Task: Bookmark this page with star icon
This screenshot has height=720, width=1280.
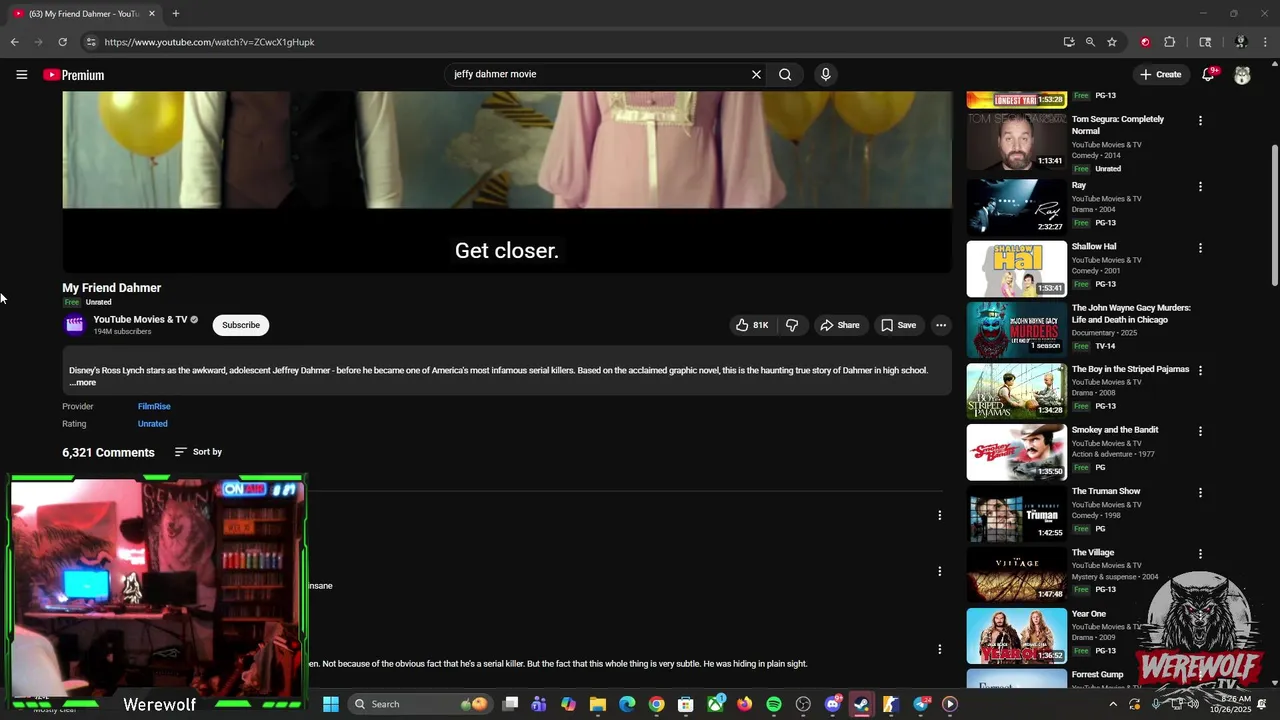Action: click(x=1112, y=42)
